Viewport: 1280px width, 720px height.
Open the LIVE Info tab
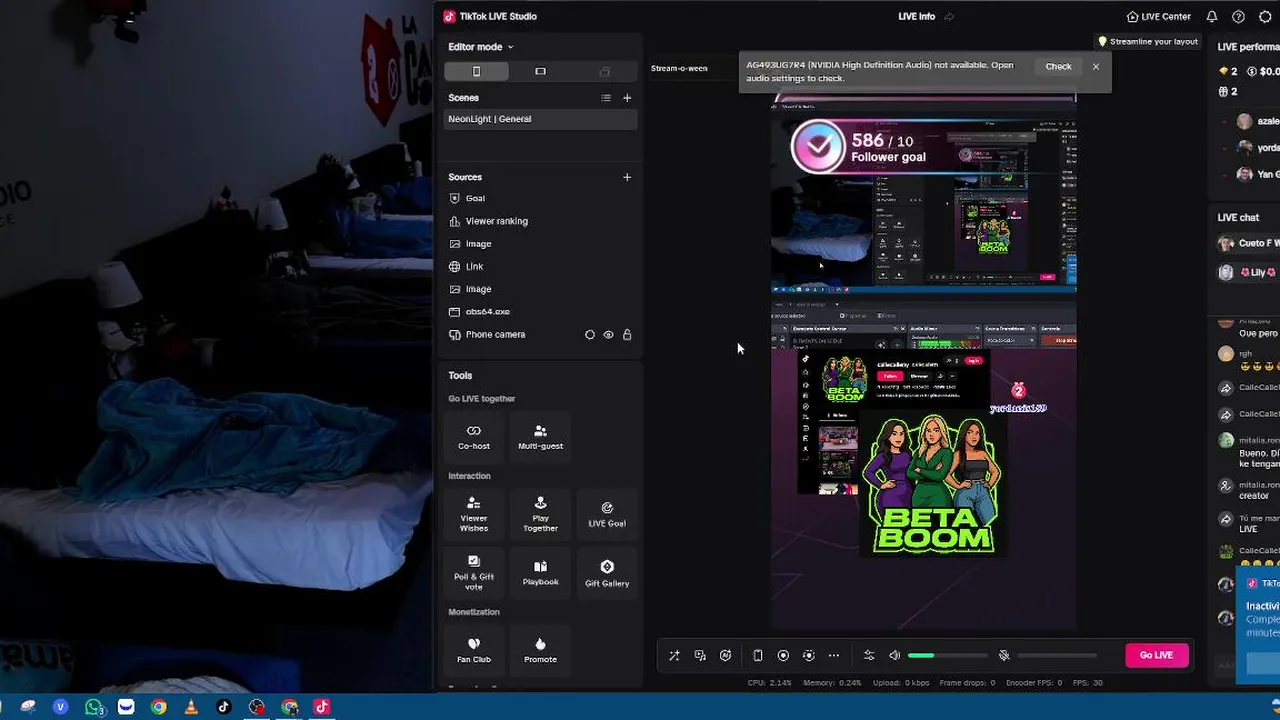(x=917, y=17)
